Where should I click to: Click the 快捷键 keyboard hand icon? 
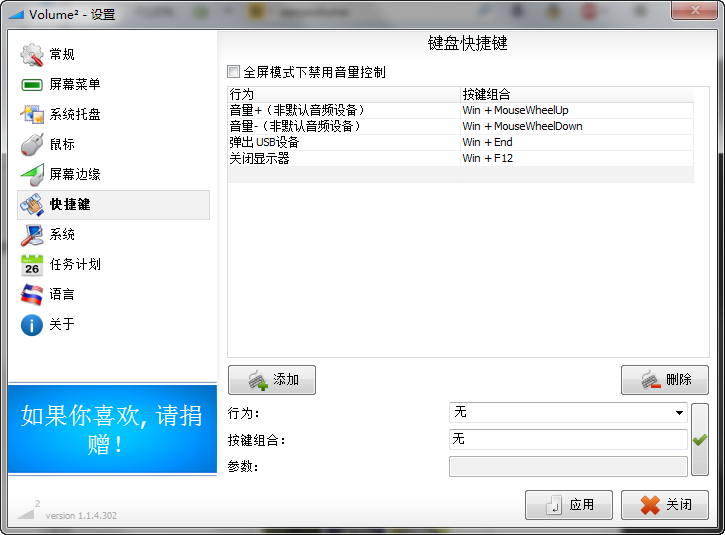[31, 204]
